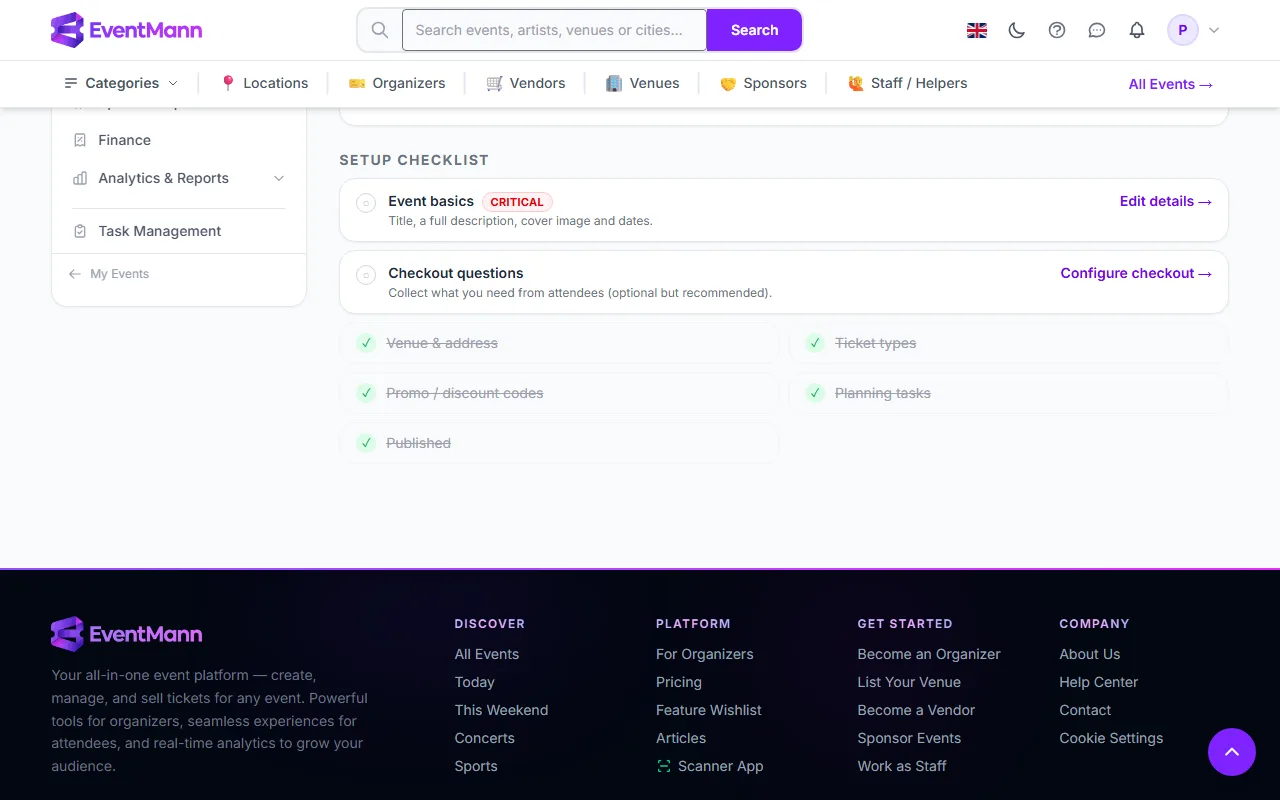Screen dimensions: 1280x800
Task: Open the Feature Wishlist footer link
Action: [x=709, y=710]
